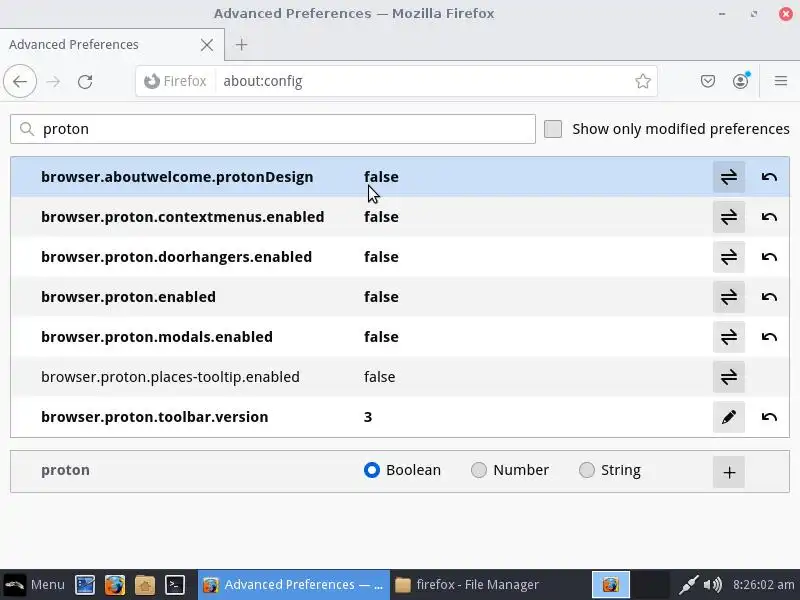The image size is (800, 600).
Task: Click browser.proton.places-tooltip.enabled preference name
Action: click(x=170, y=377)
